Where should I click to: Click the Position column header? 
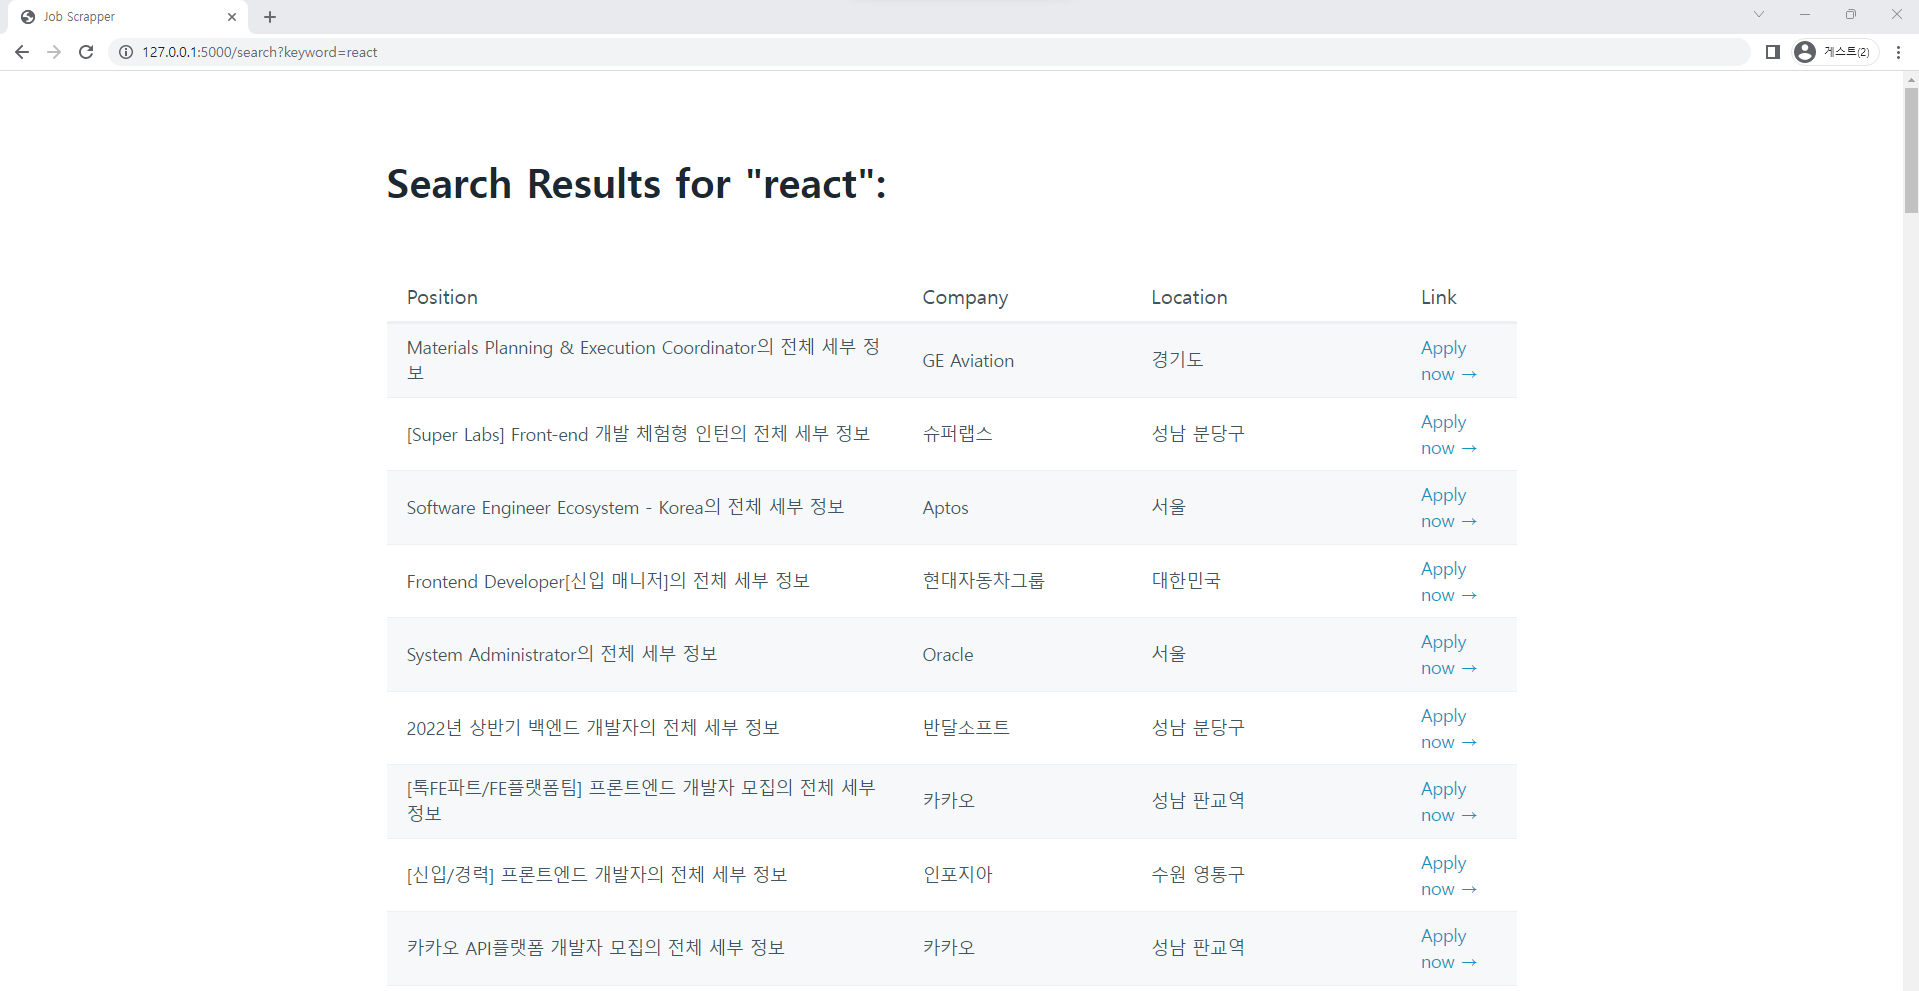442,297
